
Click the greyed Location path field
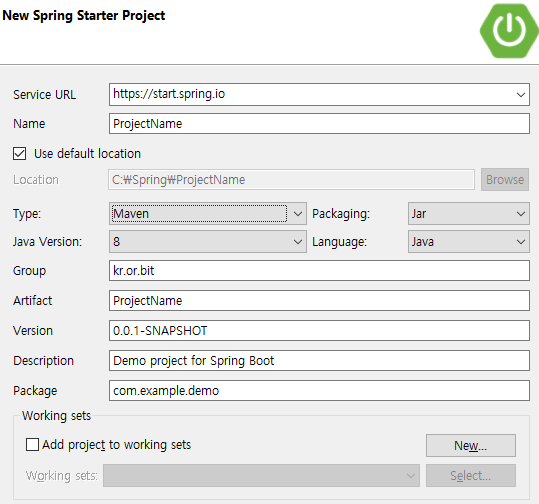(292, 179)
